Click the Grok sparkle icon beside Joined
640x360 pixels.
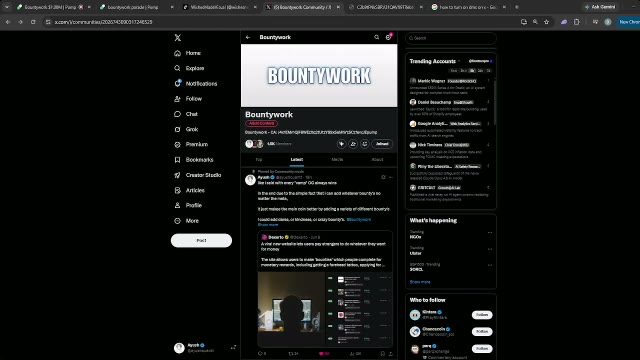[342, 144]
